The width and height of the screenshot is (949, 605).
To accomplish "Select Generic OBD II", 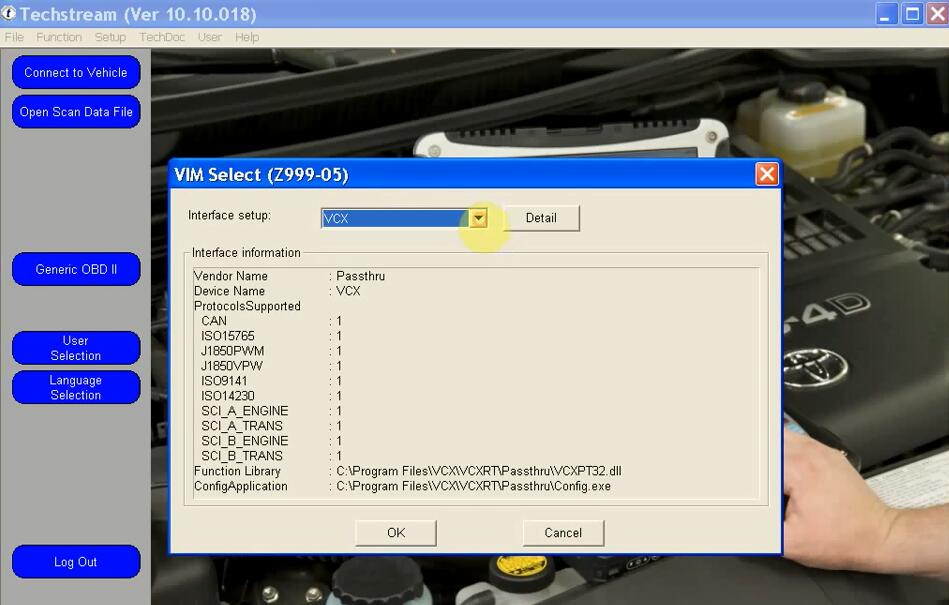I will point(76,269).
